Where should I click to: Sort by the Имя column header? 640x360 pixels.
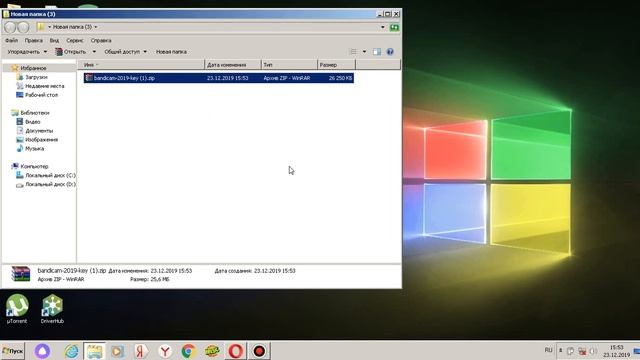tap(141, 64)
